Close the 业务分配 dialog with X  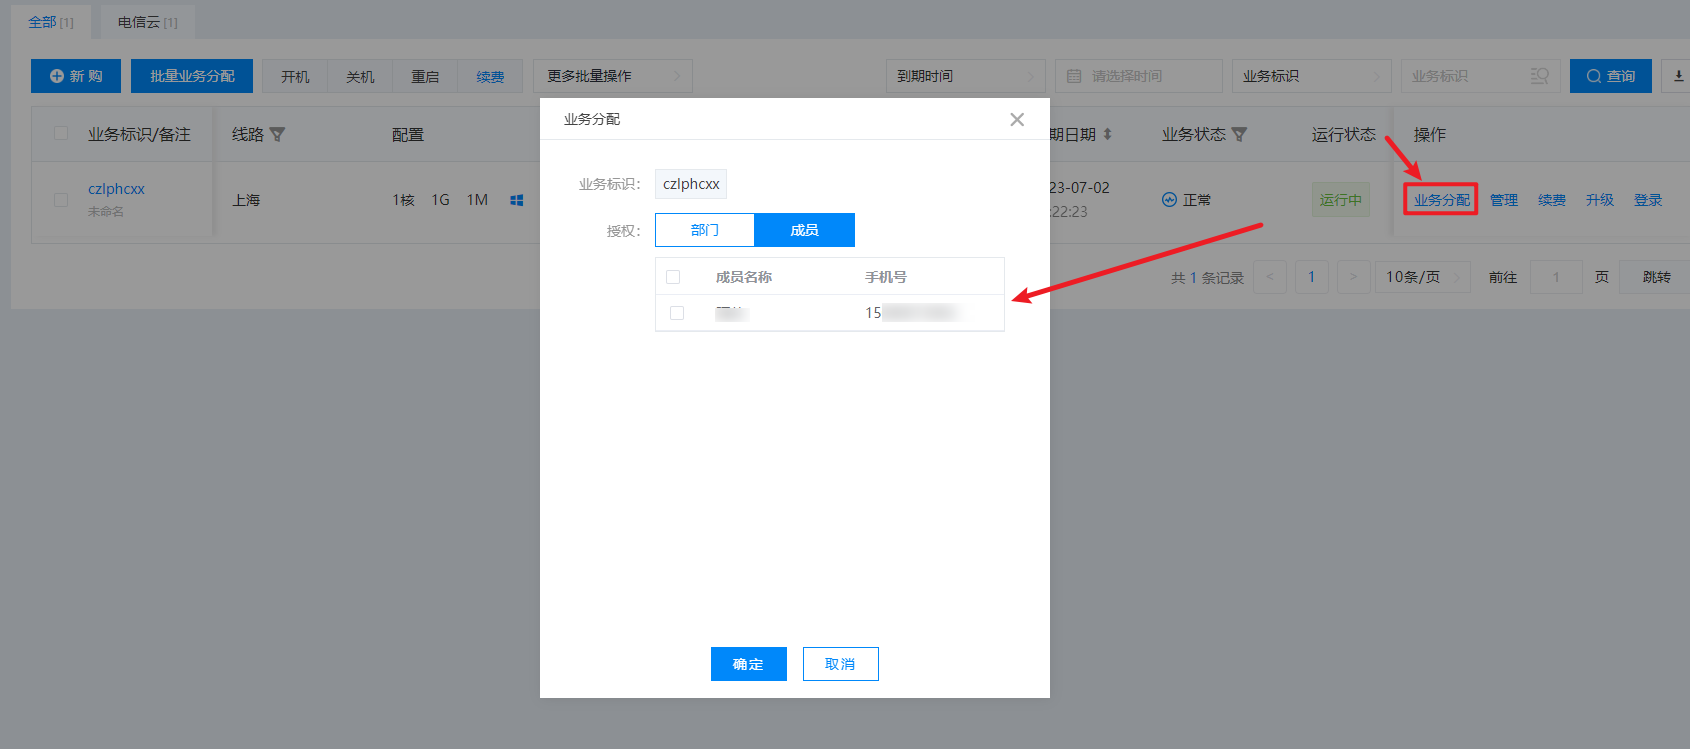point(1017,120)
